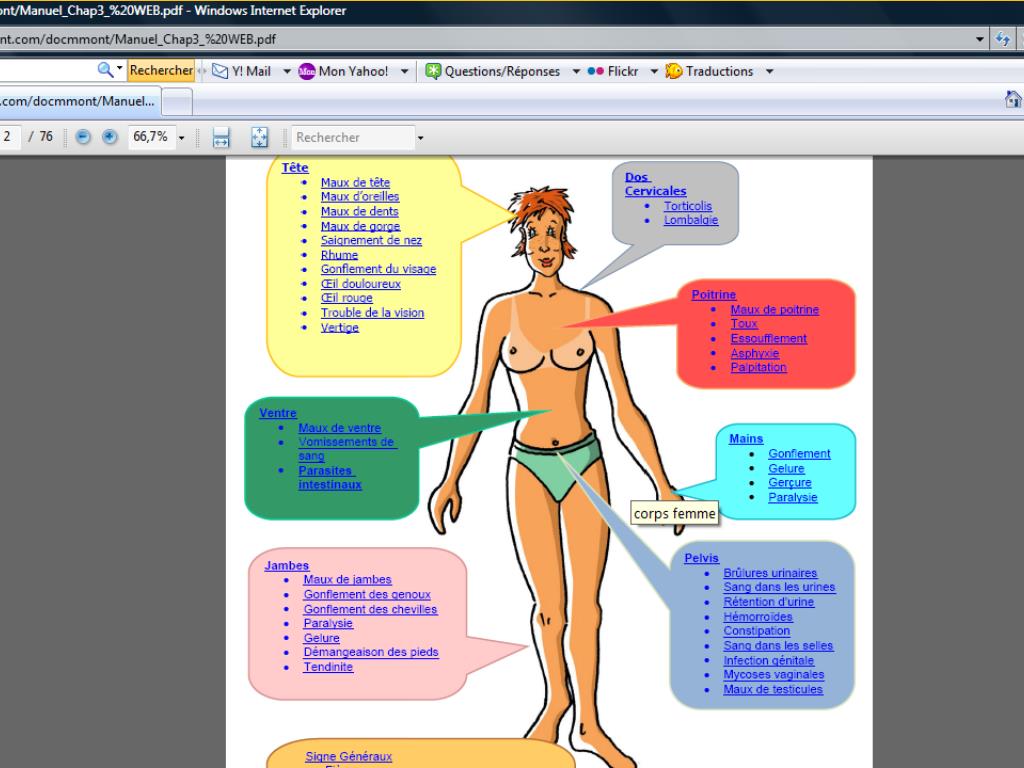Open PDF search options dropdown
Image resolution: width=1024 pixels, height=768 pixels.
420,138
